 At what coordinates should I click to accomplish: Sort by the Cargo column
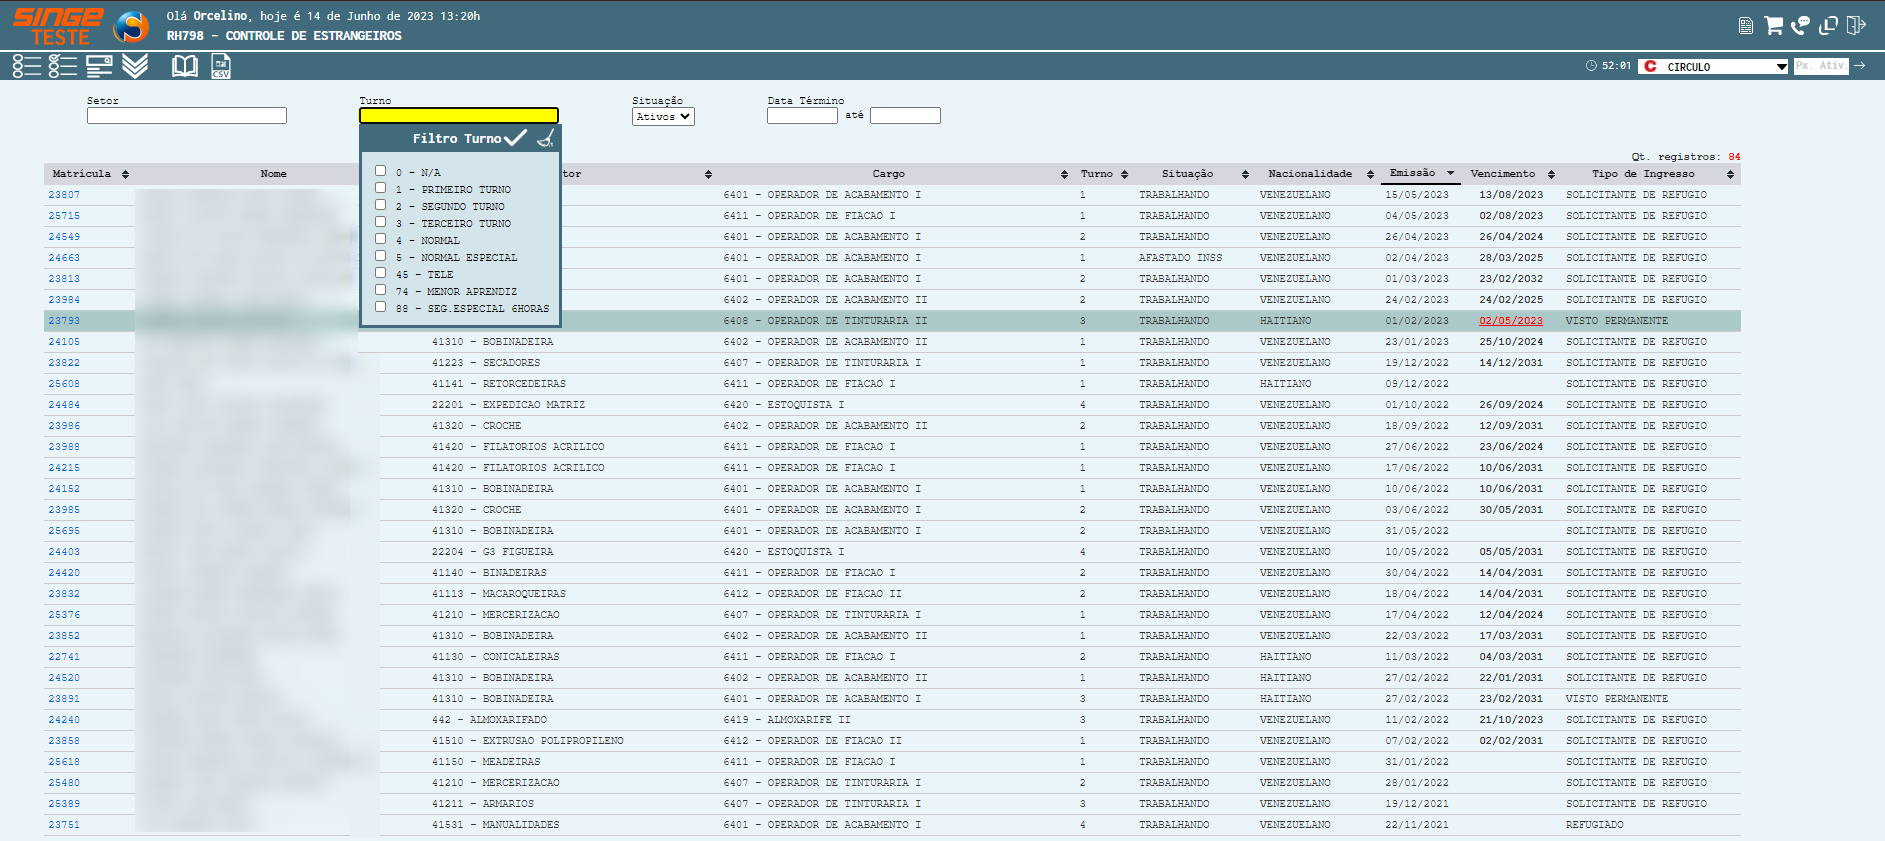pyautogui.click(x=888, y=174)
